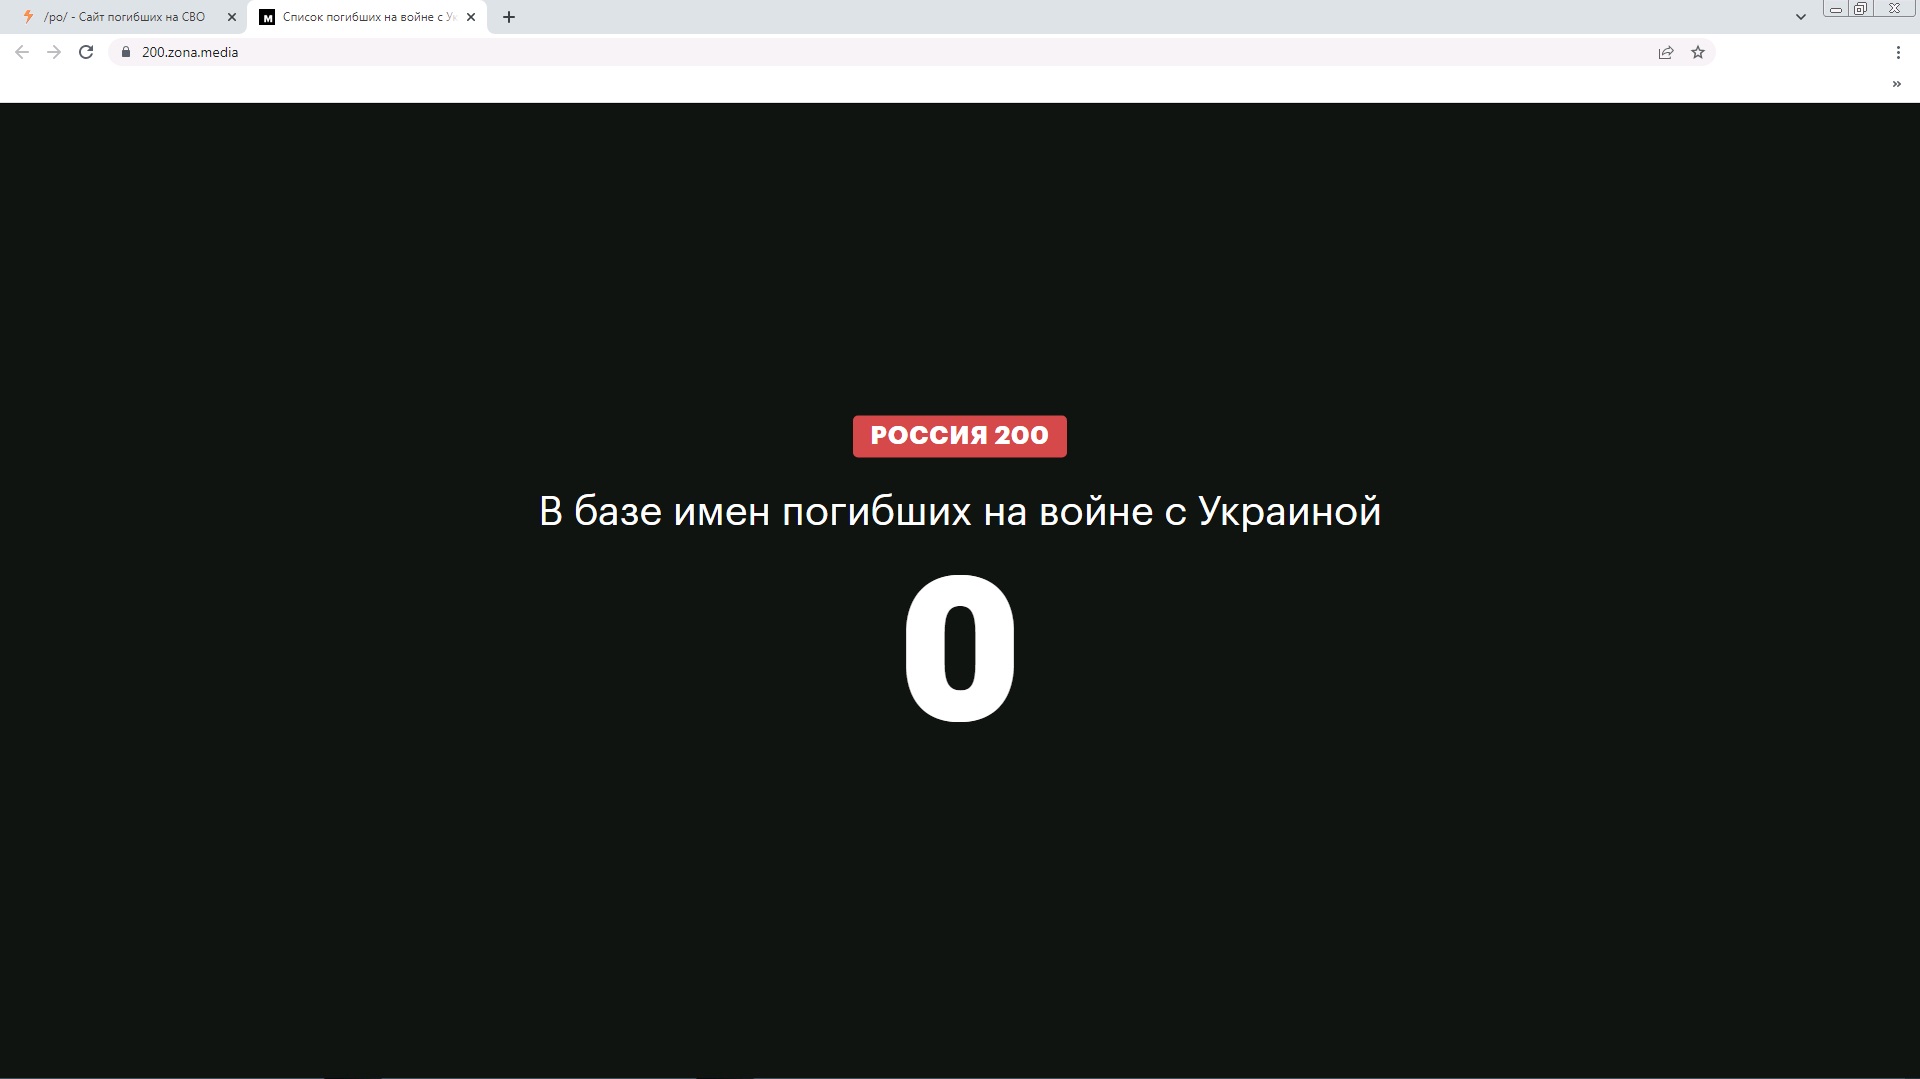This screenshot has height=1079, width=1920.
Task: Go back to the previous page
Action: [x=22, y=52]
